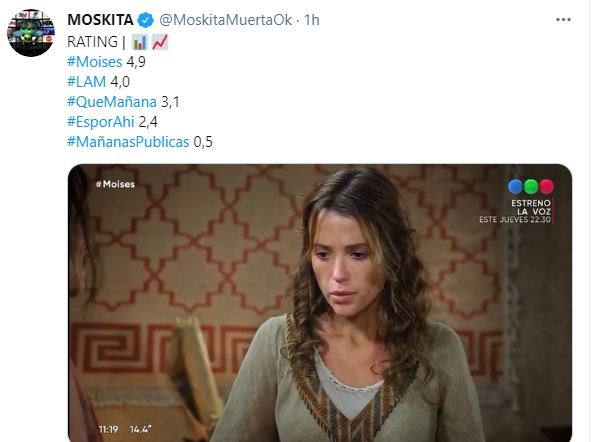Screen dimensions: 603x442
Task: Click the blue verified badge
Action: click(146, 20)
